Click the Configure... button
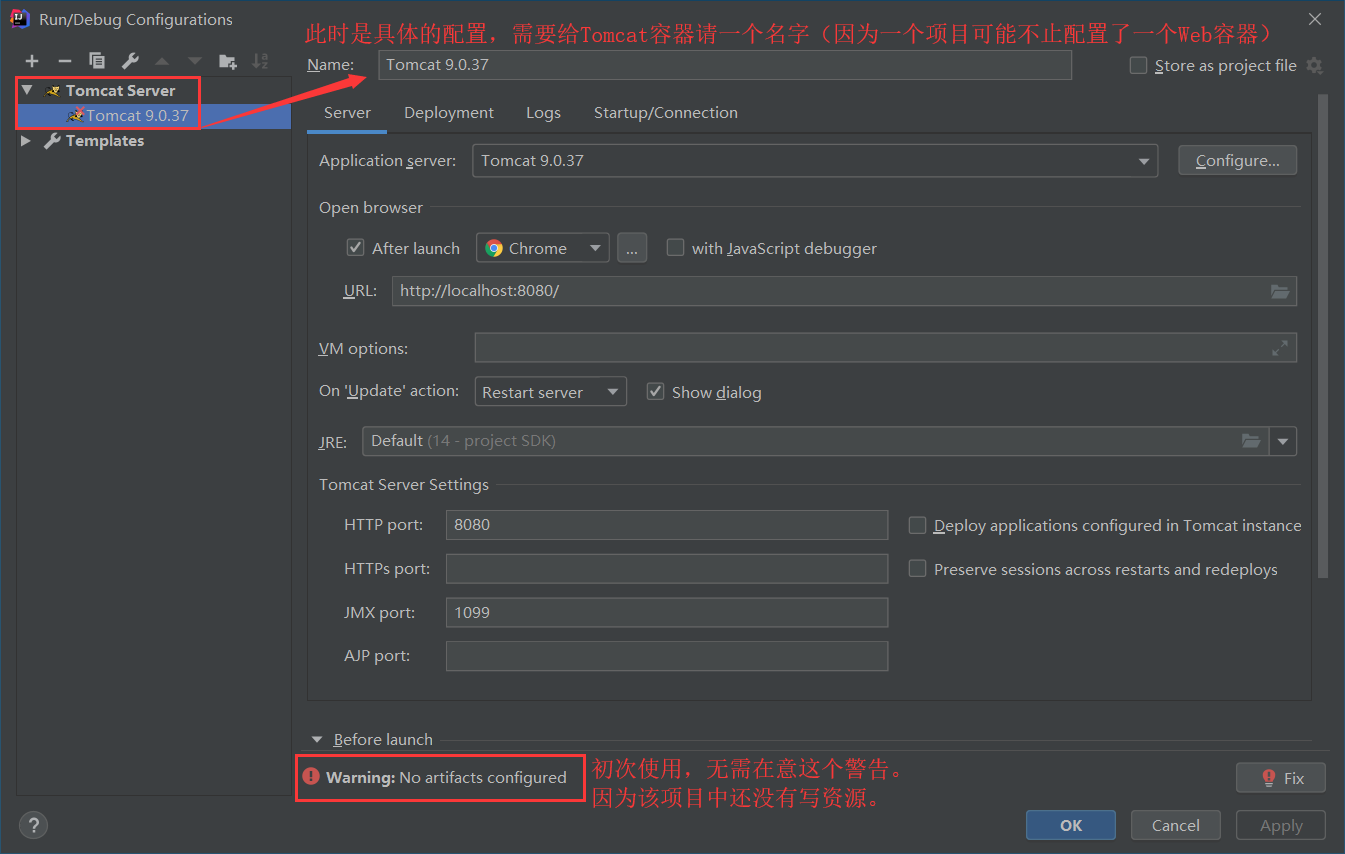The height and width of the screenshot is (854, 1345). 1238,160
